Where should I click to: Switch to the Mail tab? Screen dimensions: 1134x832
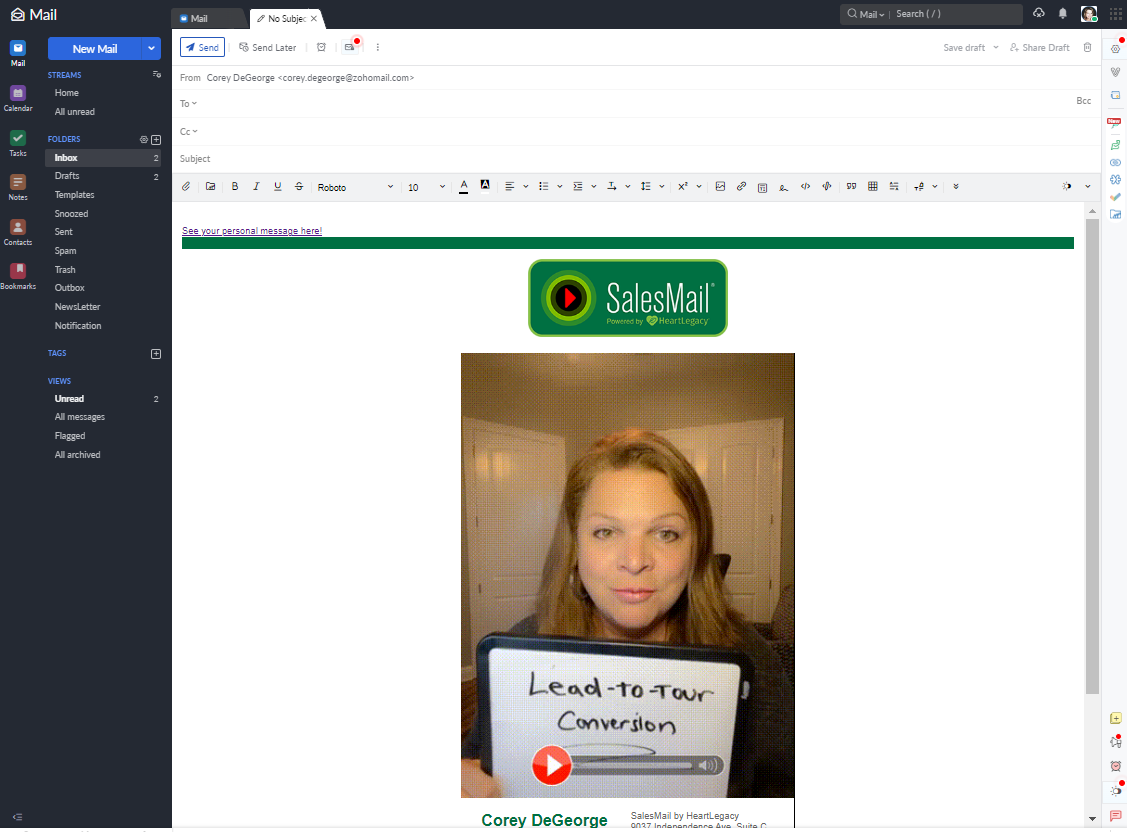tap(207, 18)
